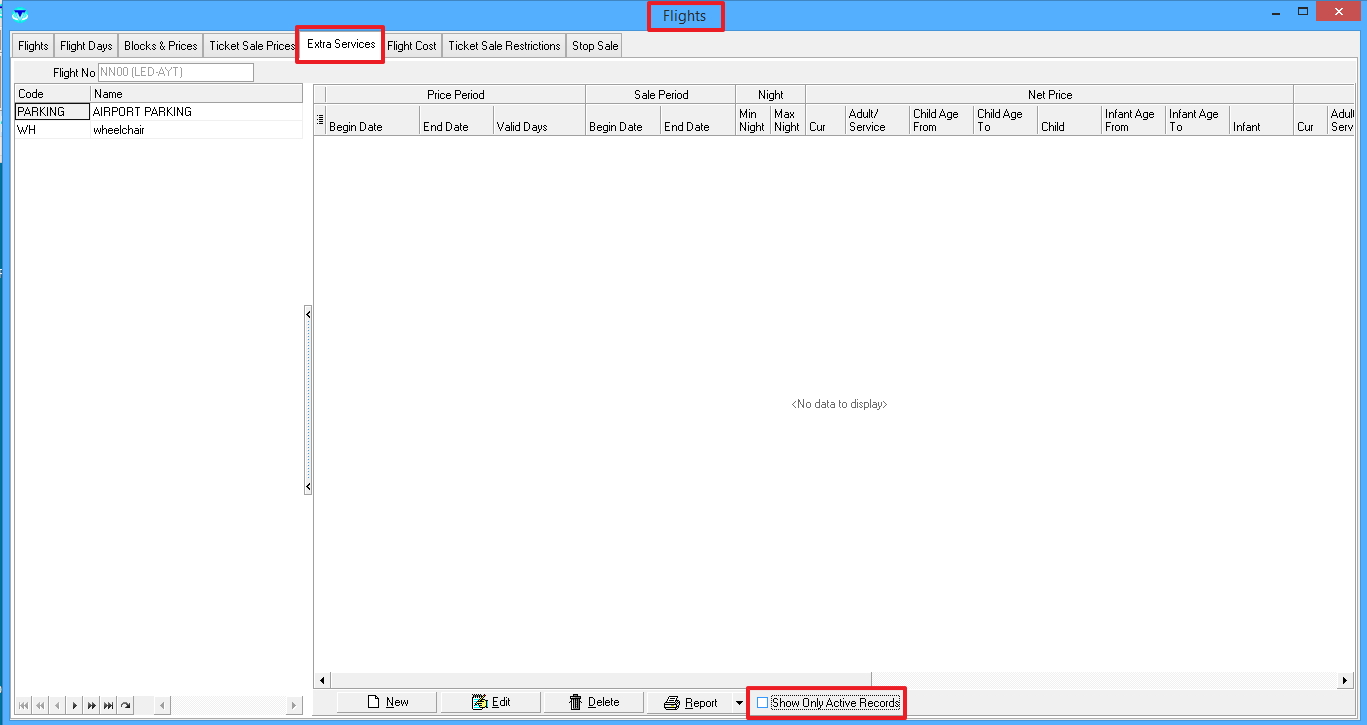Click the application logo in title bar
1367x725 pixels.
pos(19,14)
